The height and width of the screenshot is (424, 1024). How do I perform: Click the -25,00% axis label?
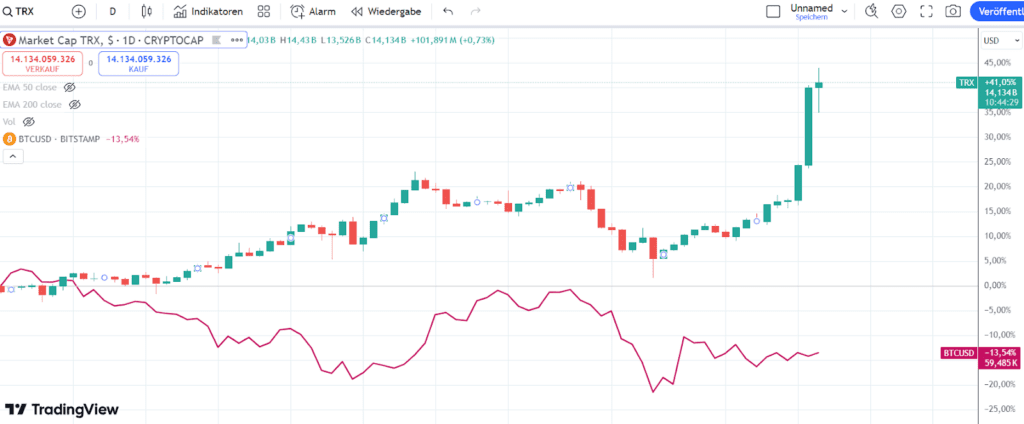pos(998,409)
